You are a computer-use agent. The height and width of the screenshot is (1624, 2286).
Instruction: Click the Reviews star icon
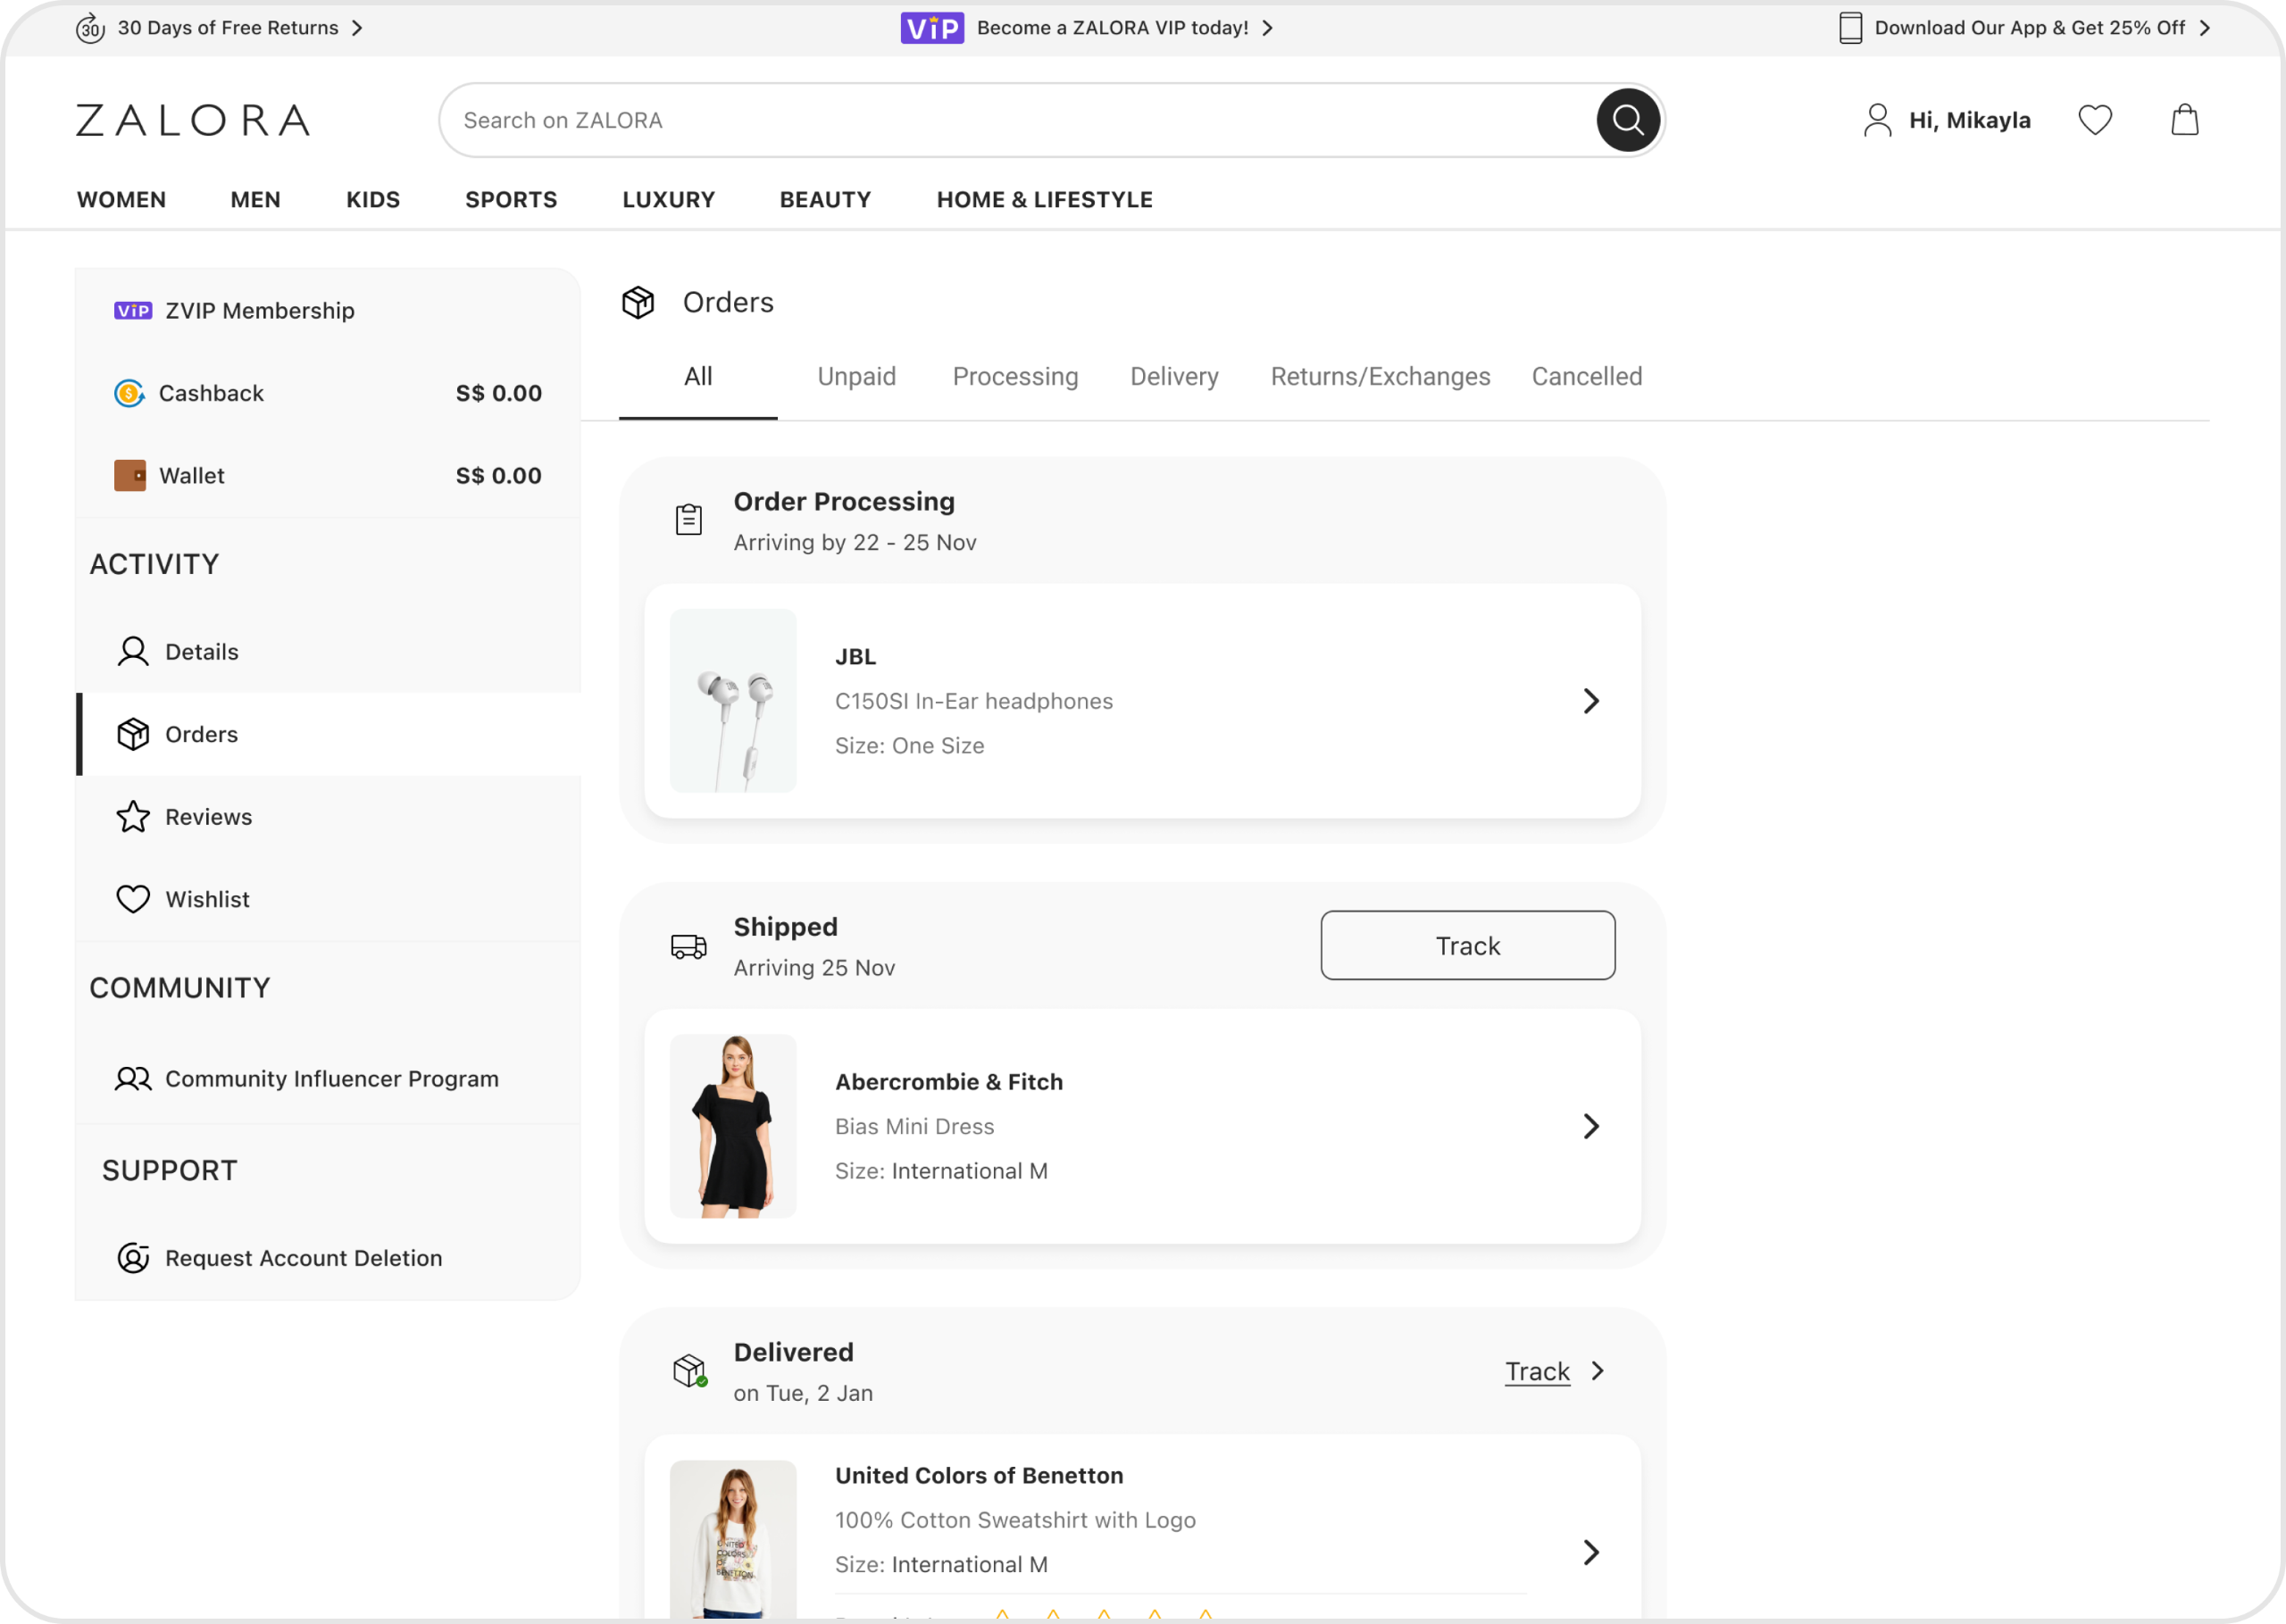pyautogui.click(x=133, y=817)
